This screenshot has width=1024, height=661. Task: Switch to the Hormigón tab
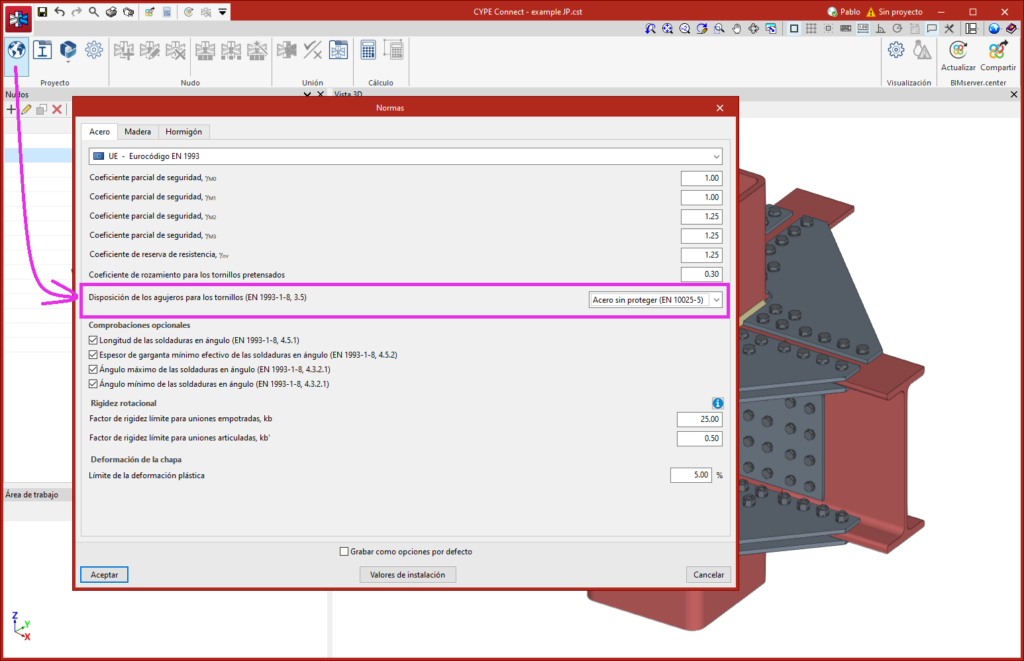183,131
